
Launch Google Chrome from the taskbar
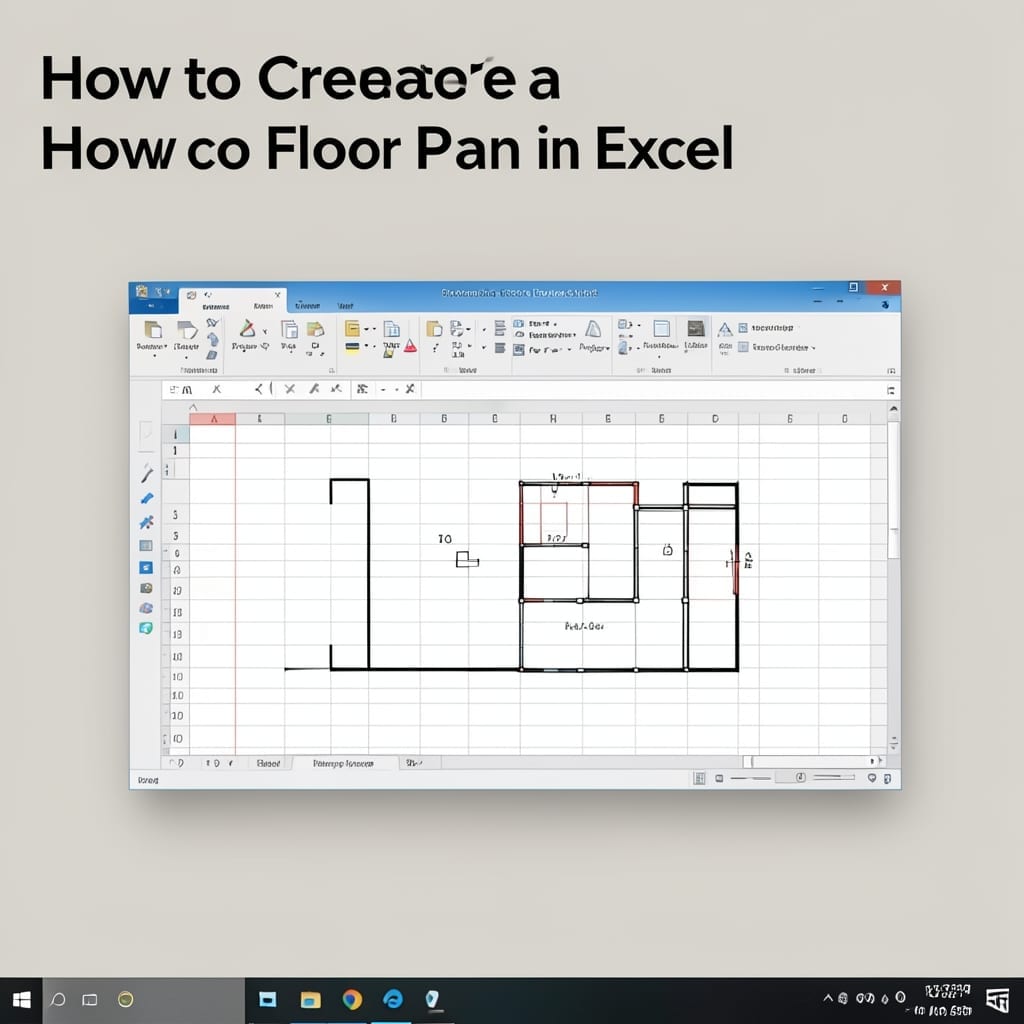pos(352,999)
